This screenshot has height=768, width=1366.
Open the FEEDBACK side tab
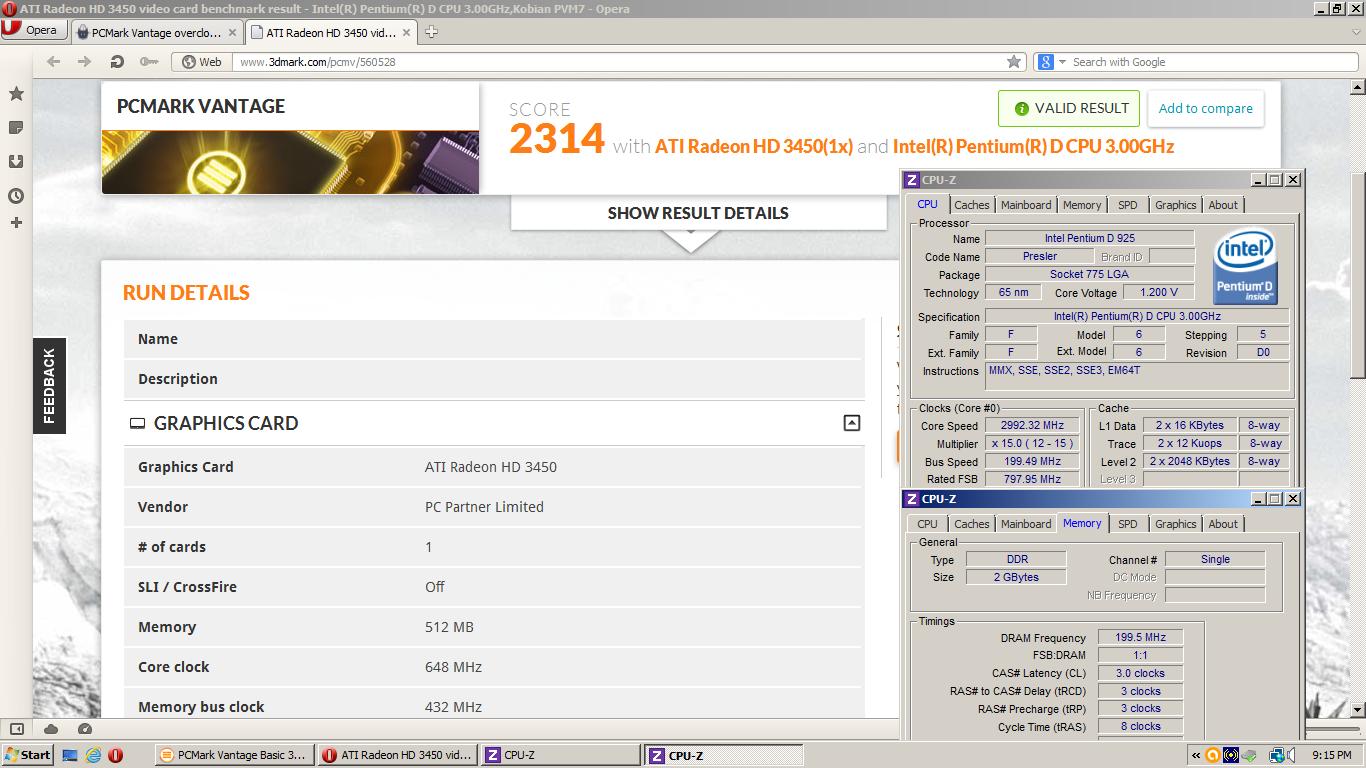click(49, 386)
